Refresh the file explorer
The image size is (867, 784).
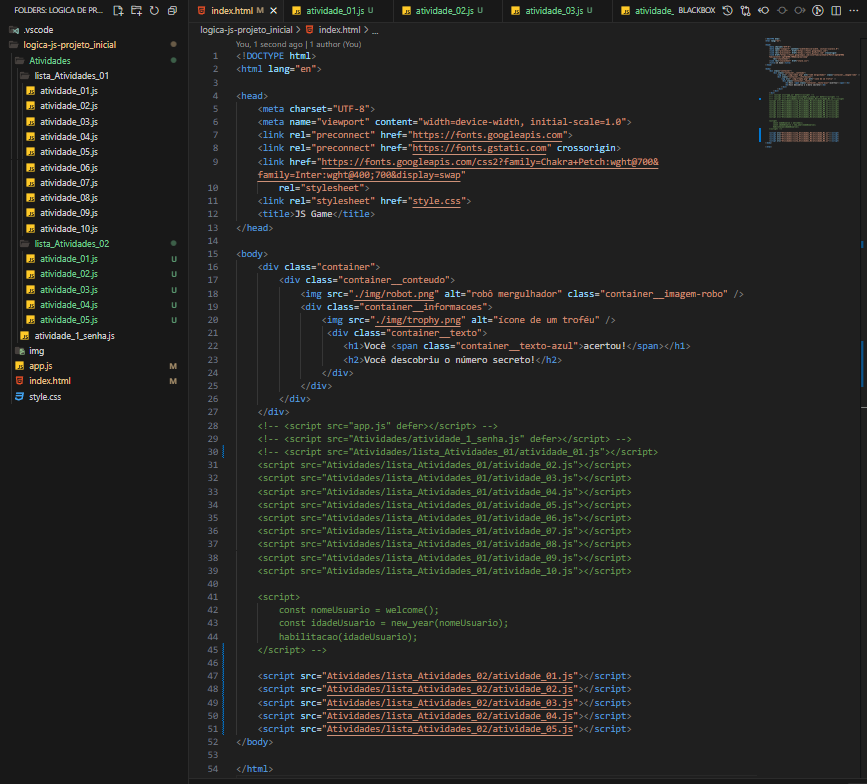pos(153,10)
